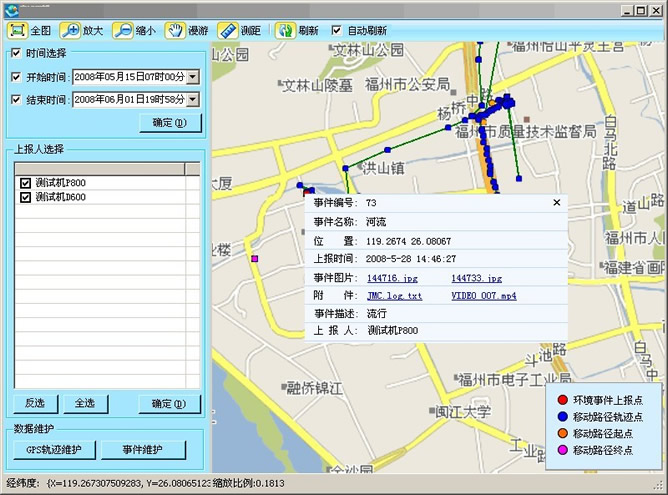Click 上报人 value 测试机P800 in popup

[x=393, y=331]
